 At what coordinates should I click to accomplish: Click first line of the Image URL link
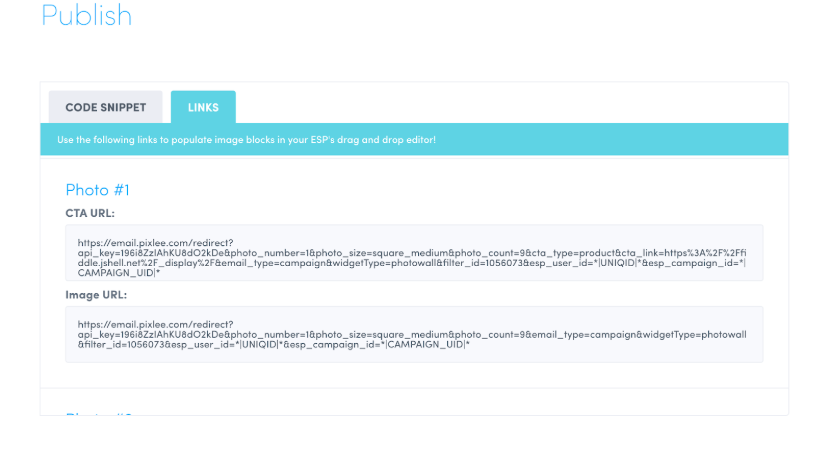tap(155, 324)
